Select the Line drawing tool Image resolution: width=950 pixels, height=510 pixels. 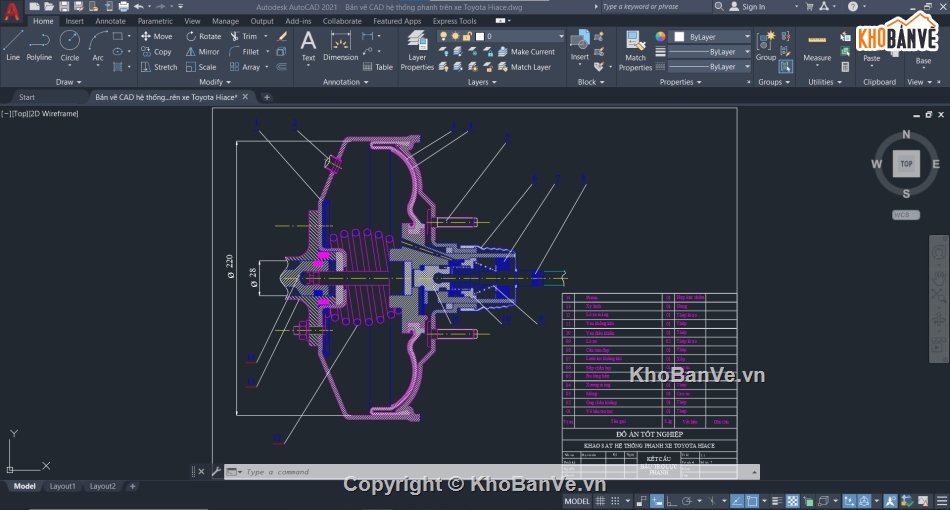point(13,45)
